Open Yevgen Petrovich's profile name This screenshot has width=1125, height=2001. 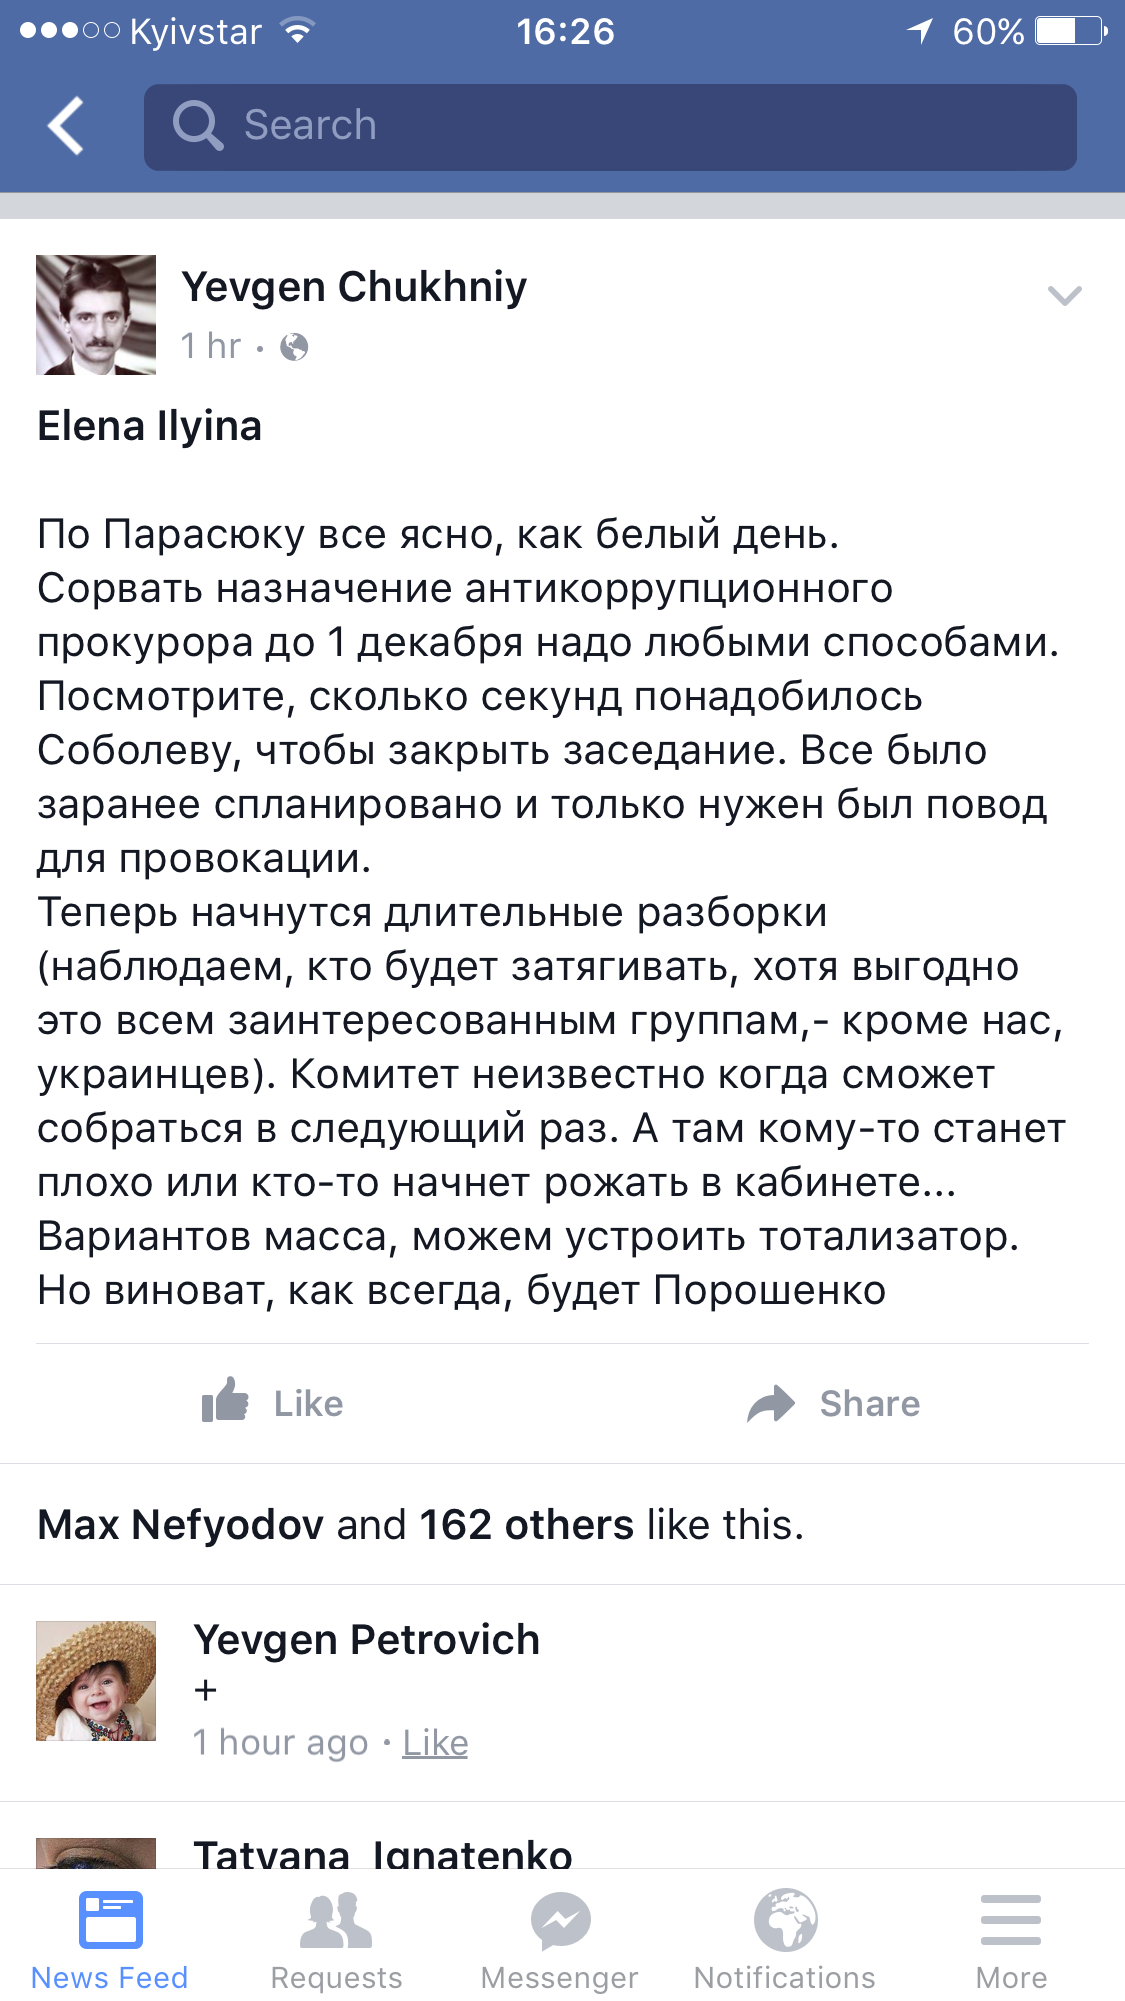[366, 1640]
